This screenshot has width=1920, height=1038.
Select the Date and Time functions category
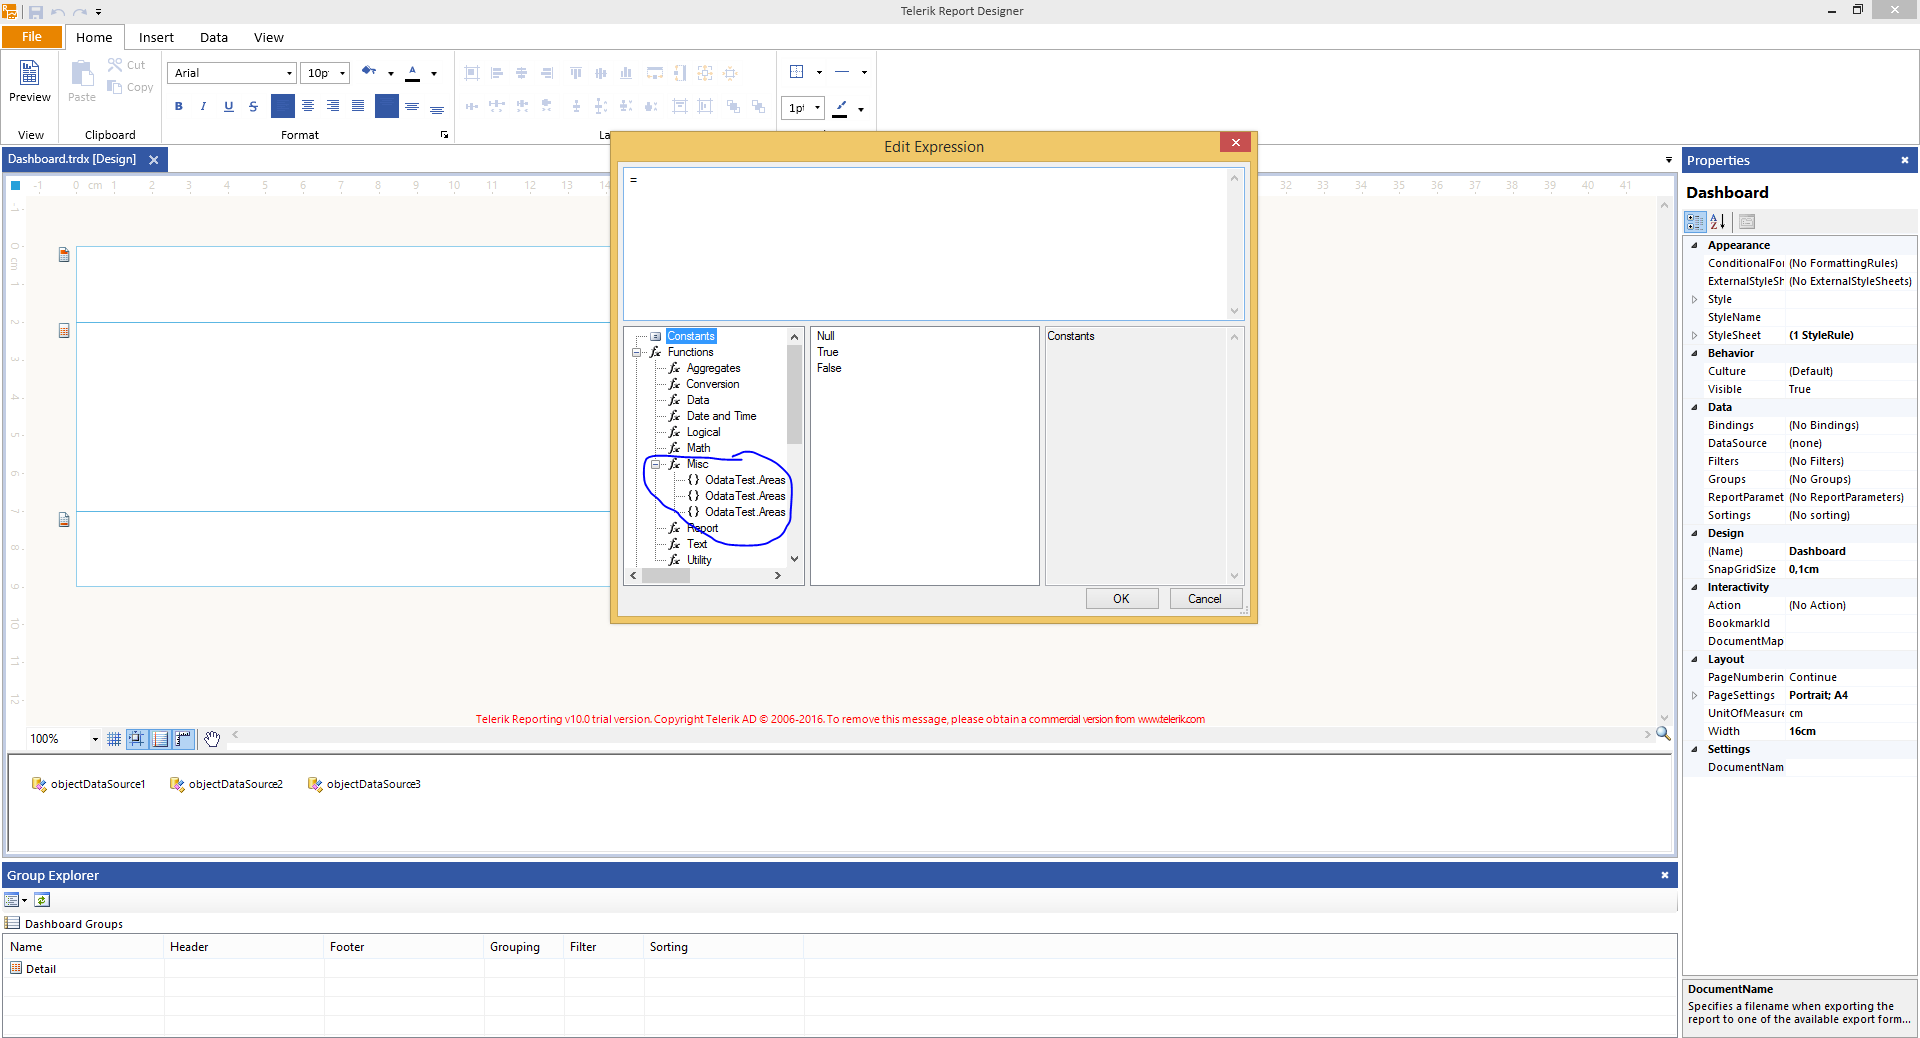click(x=721, y=416)
